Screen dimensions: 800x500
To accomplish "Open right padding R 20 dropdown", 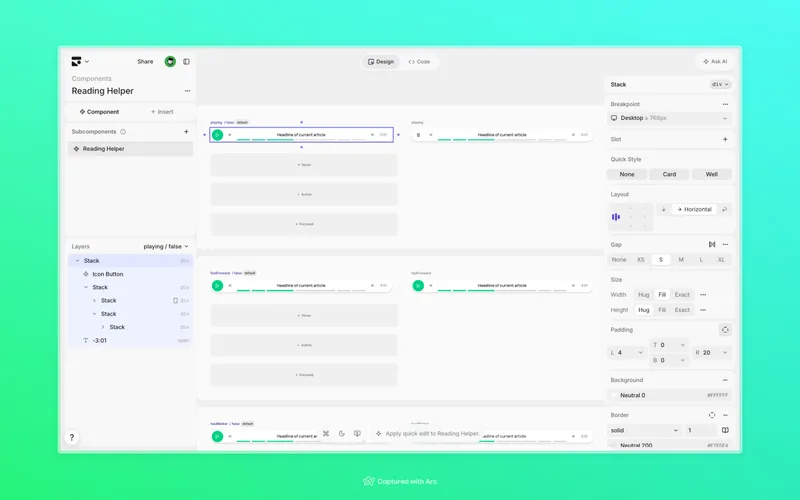I will 711,353.
